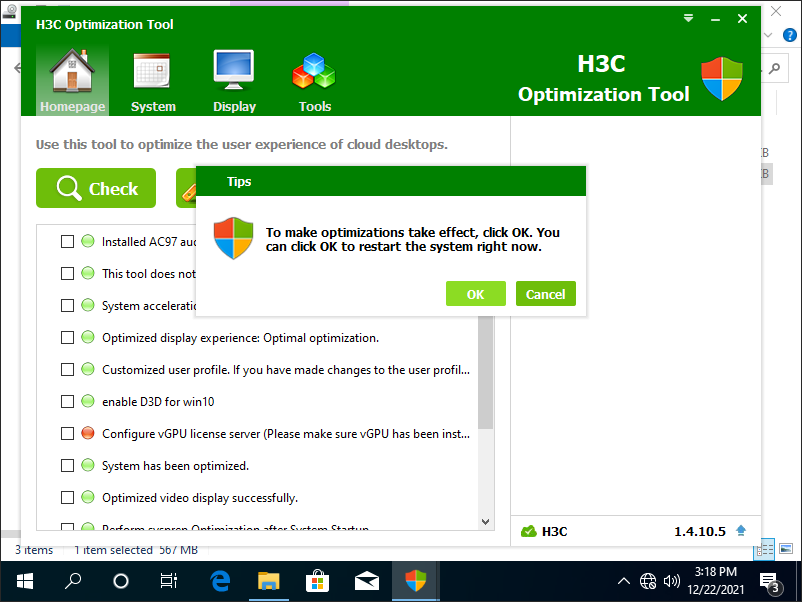
Task: Switch to the System tab
Action: 152,82
